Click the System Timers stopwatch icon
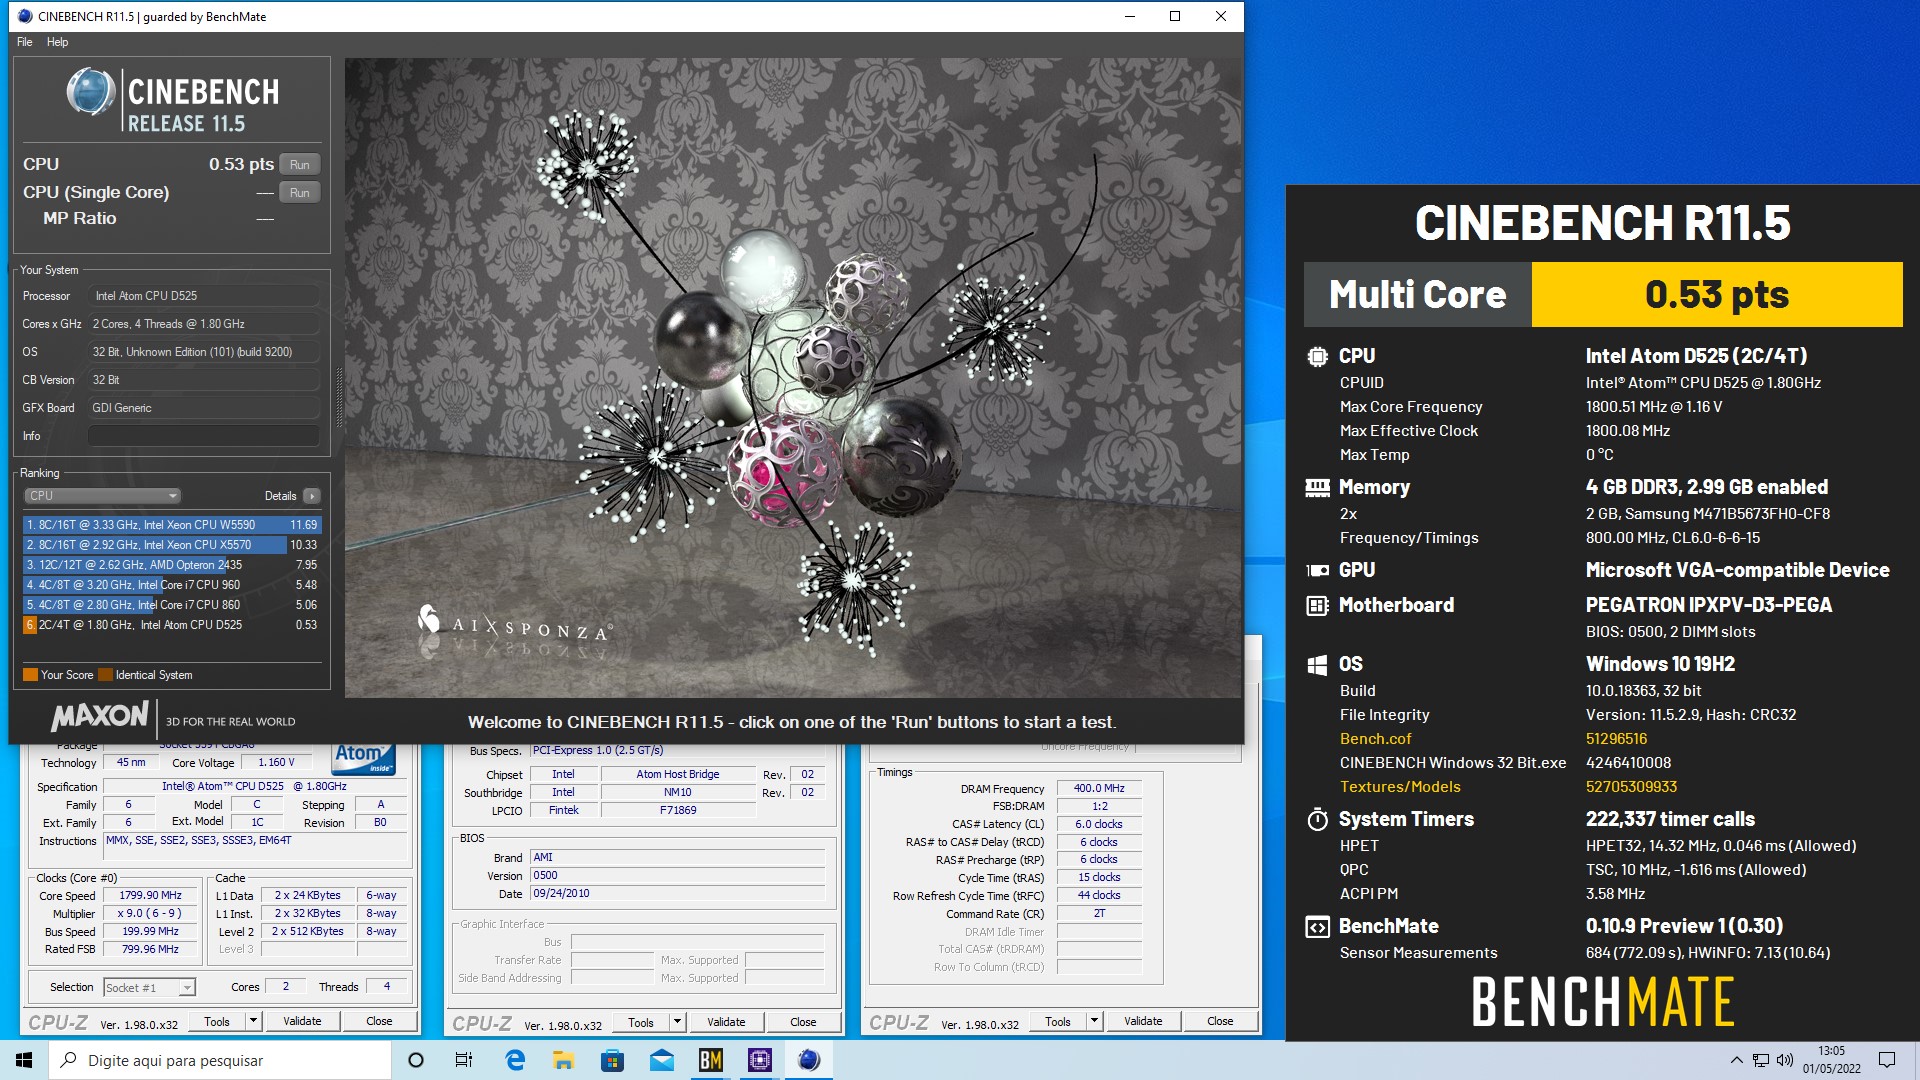The height and width of the screenshot is (1080, 1920). point(1317,819)
